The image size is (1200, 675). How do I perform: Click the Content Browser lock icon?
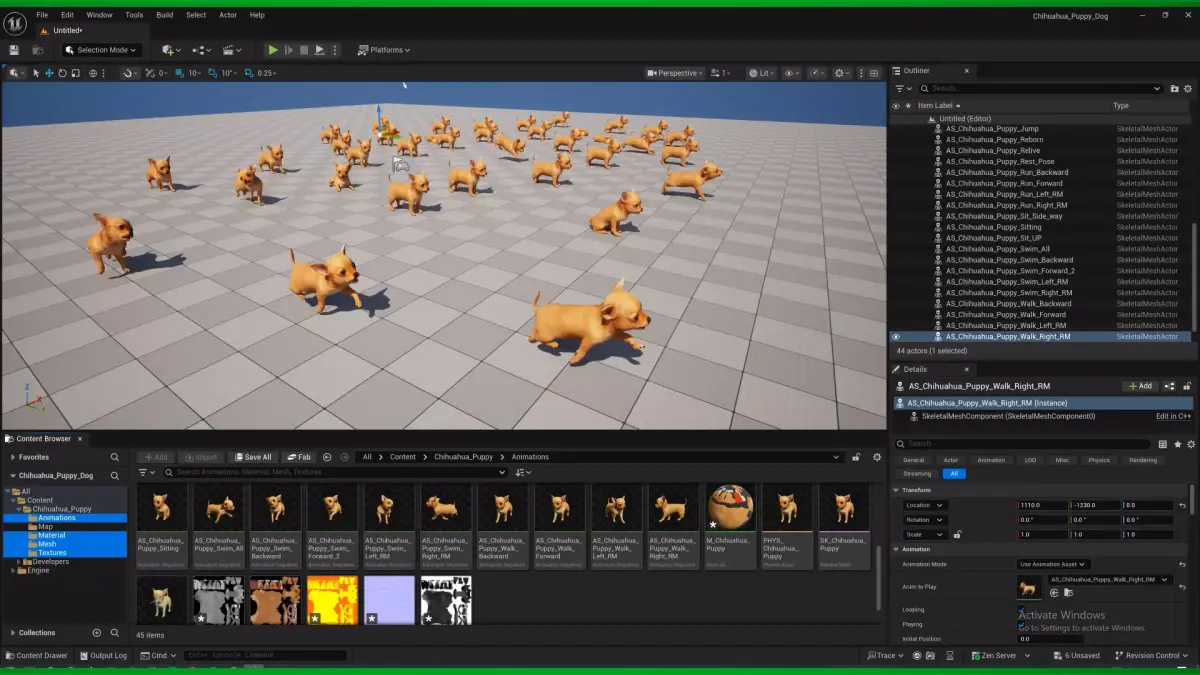coord(856,457)
